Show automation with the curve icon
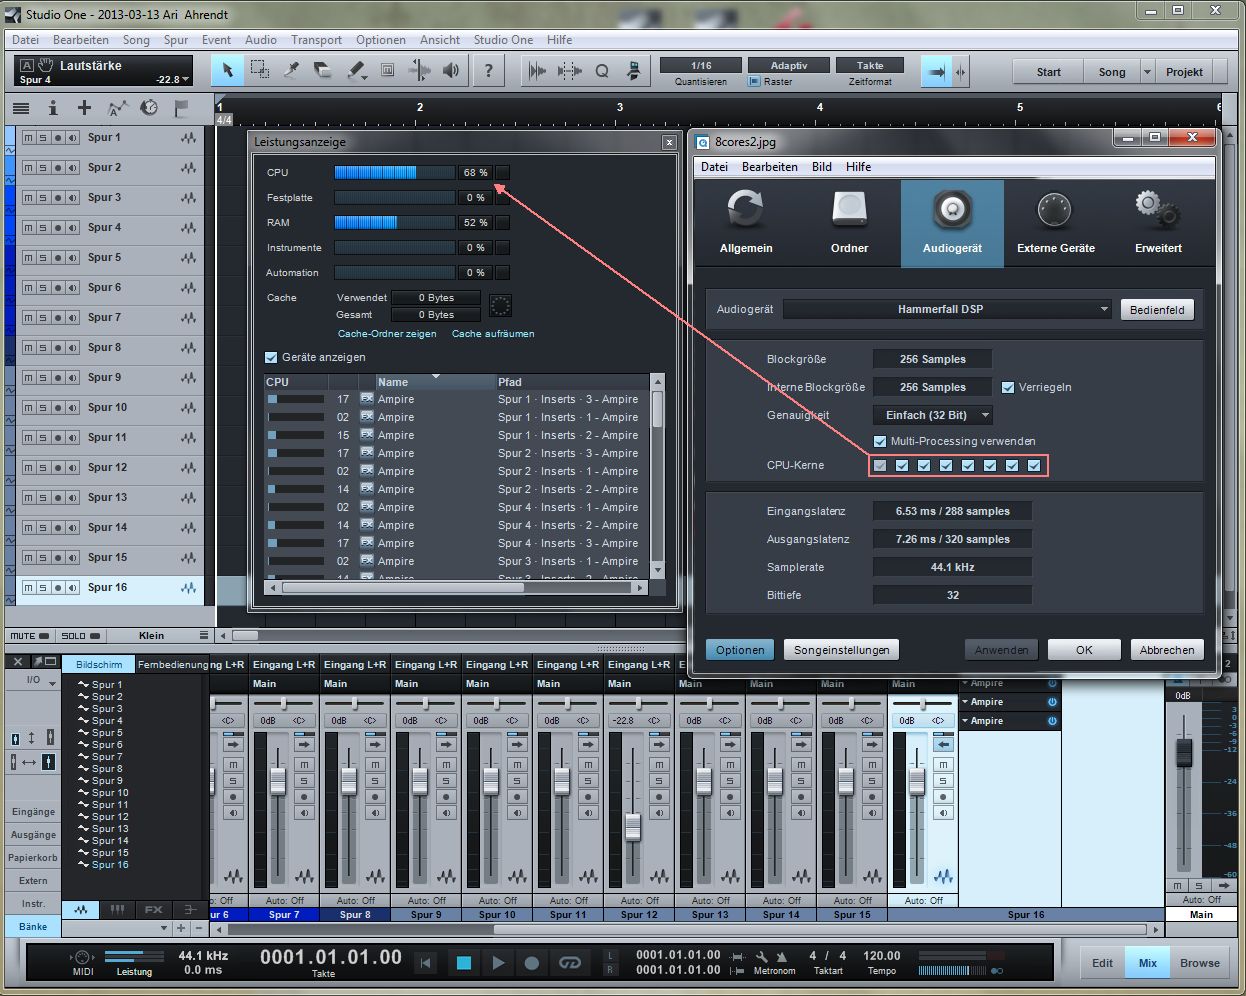 click(x=117, y=108)
